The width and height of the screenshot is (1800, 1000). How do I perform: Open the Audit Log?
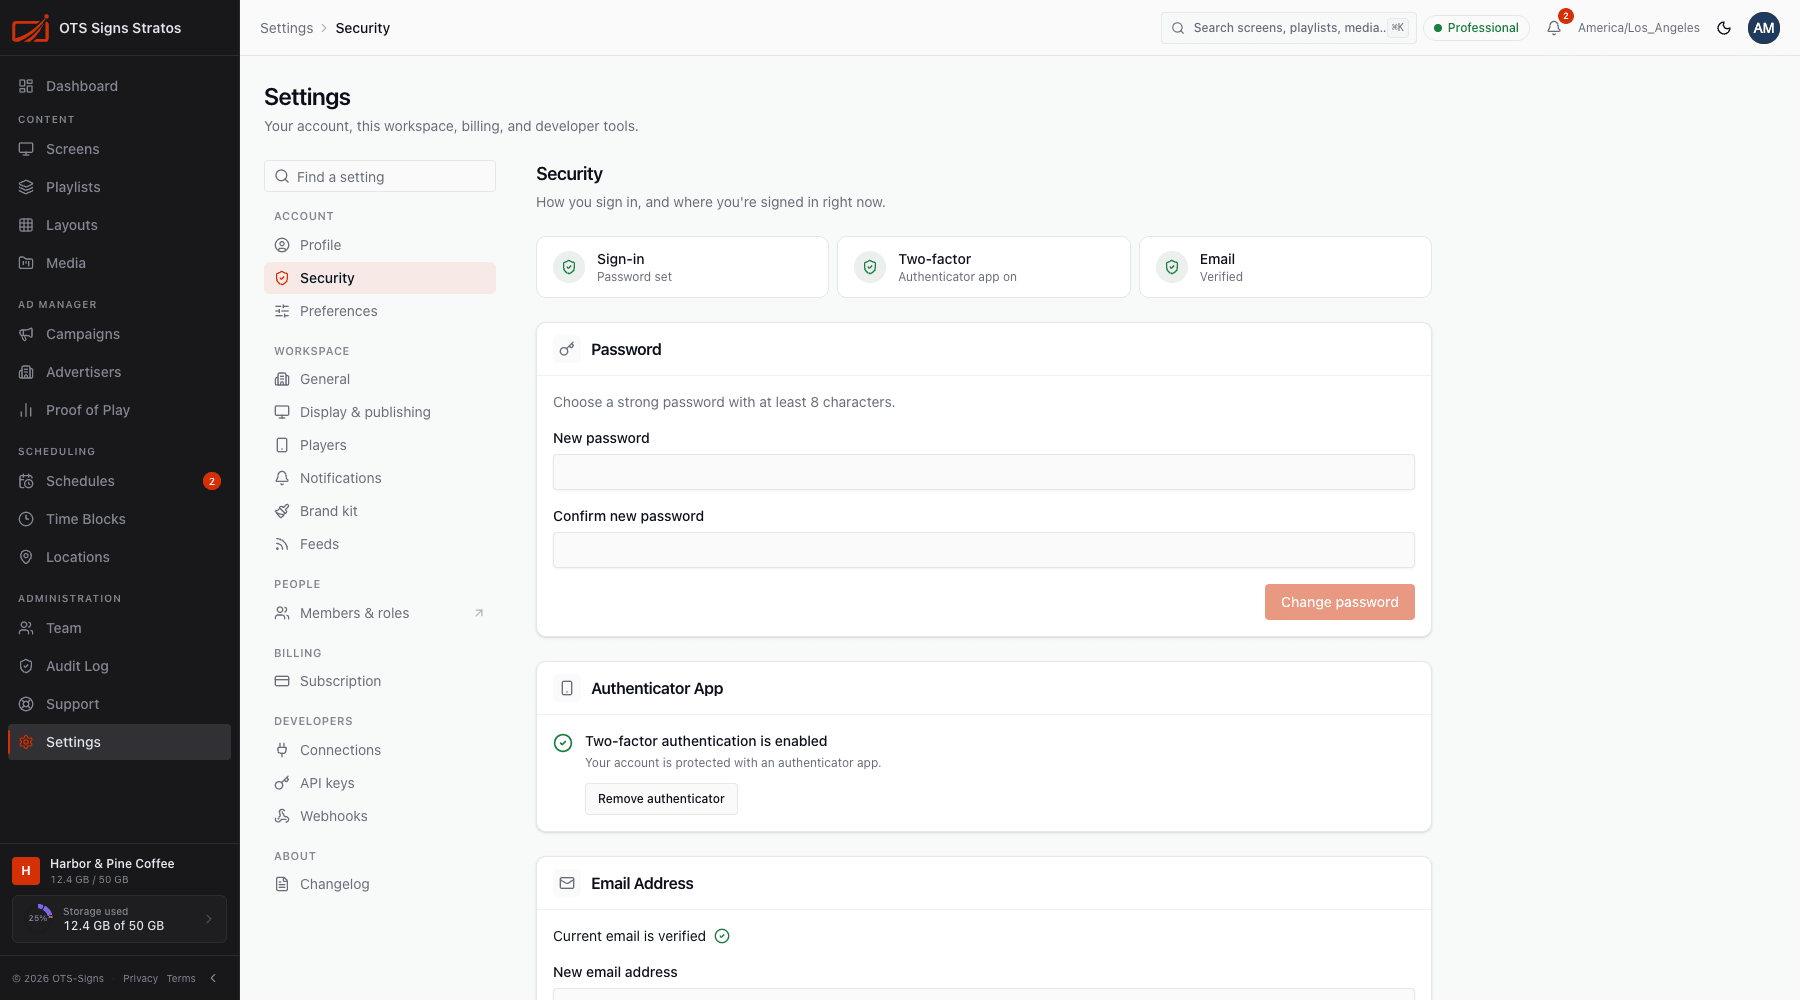pyautogui.click(x=120, y=666)
